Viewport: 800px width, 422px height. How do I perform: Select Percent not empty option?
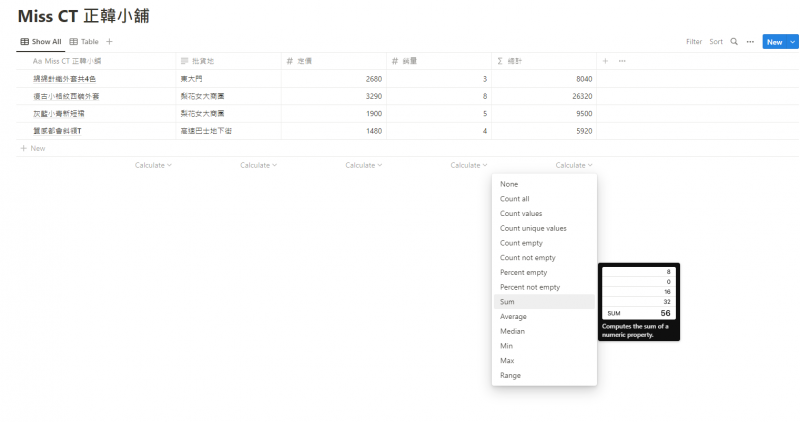(x=544, y=287)
